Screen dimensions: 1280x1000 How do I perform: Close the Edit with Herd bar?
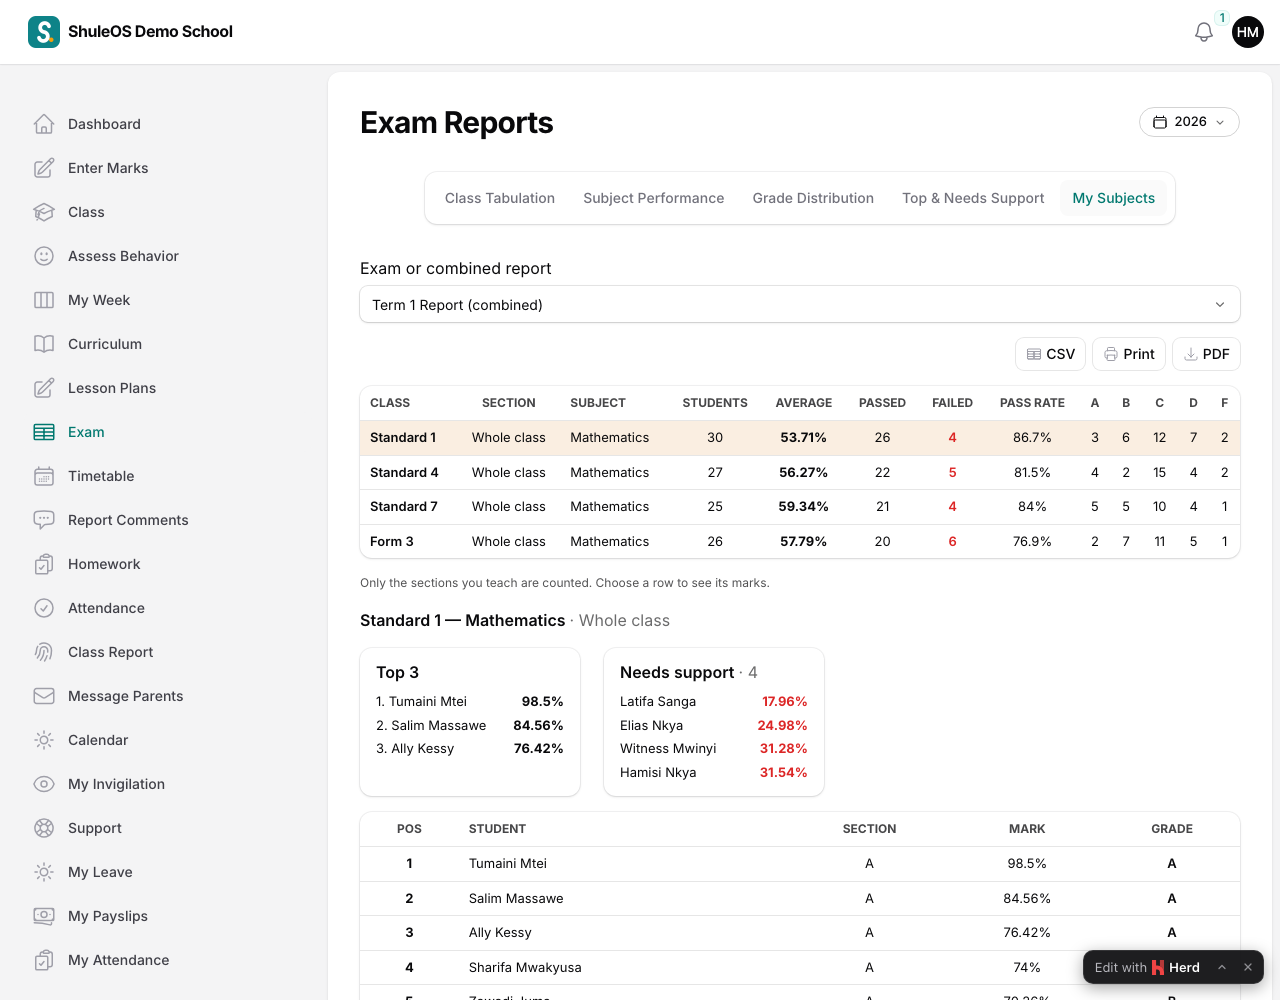(1248, 967)
